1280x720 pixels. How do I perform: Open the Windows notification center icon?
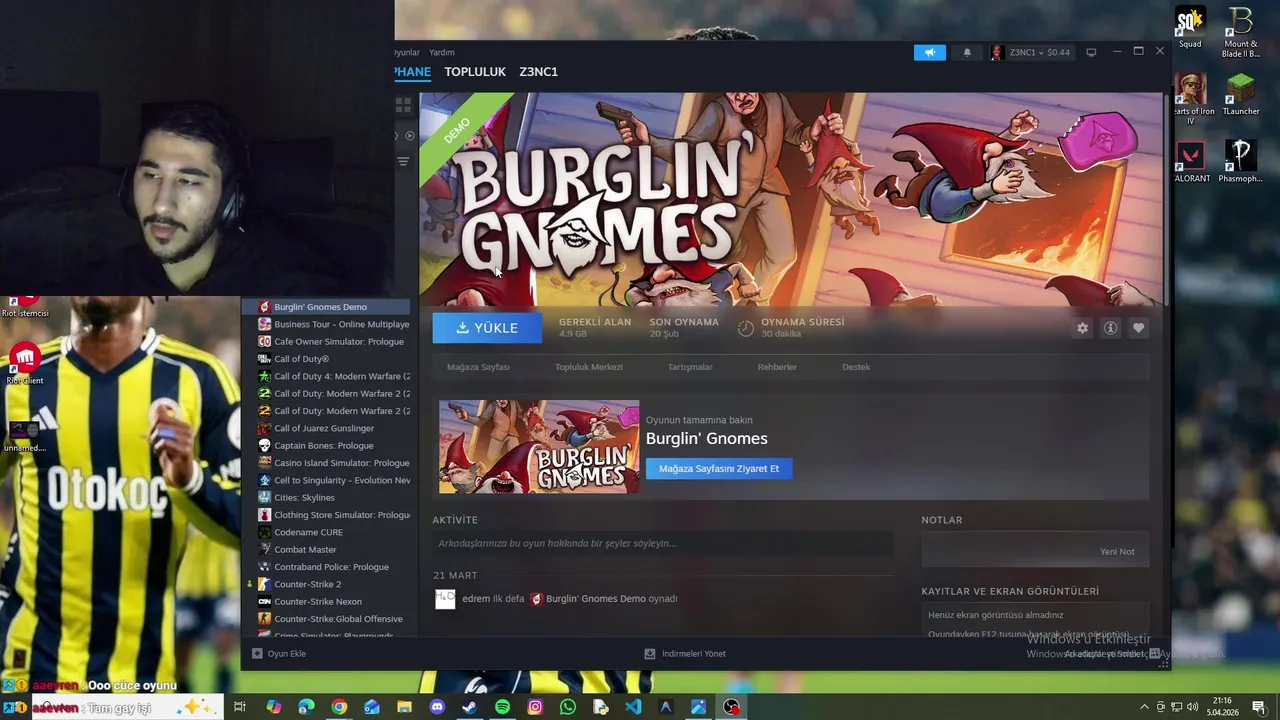click(x=1259, y=707)
